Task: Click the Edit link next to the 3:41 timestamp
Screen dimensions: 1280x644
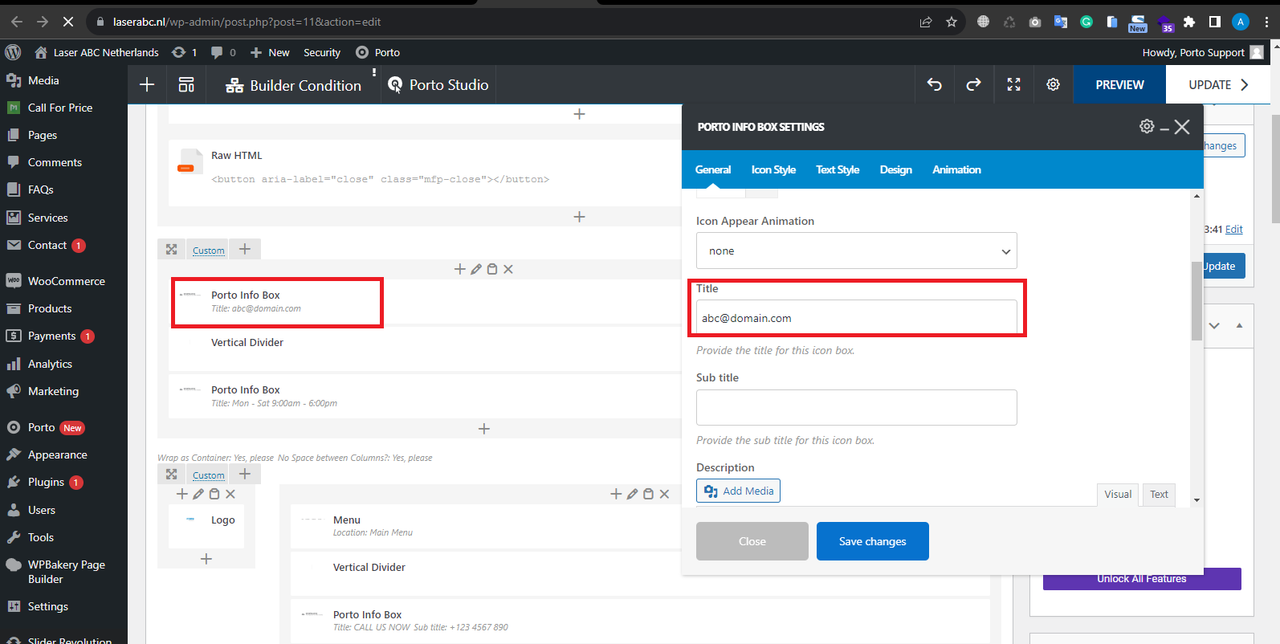Action: [x=1234, y=229]
